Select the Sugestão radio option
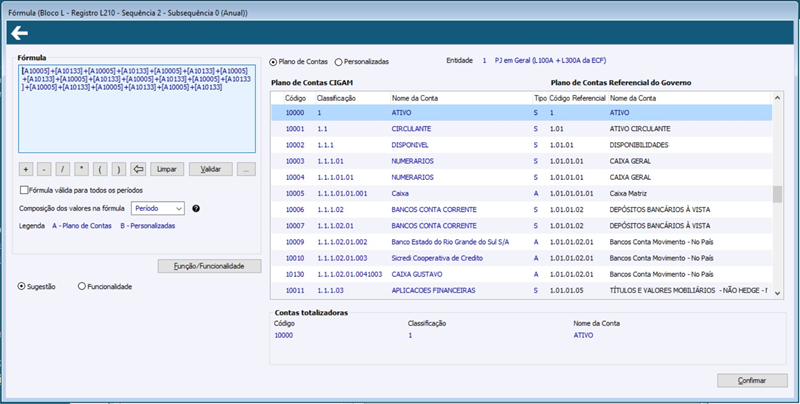800x404 pixels. coord(21,287)
